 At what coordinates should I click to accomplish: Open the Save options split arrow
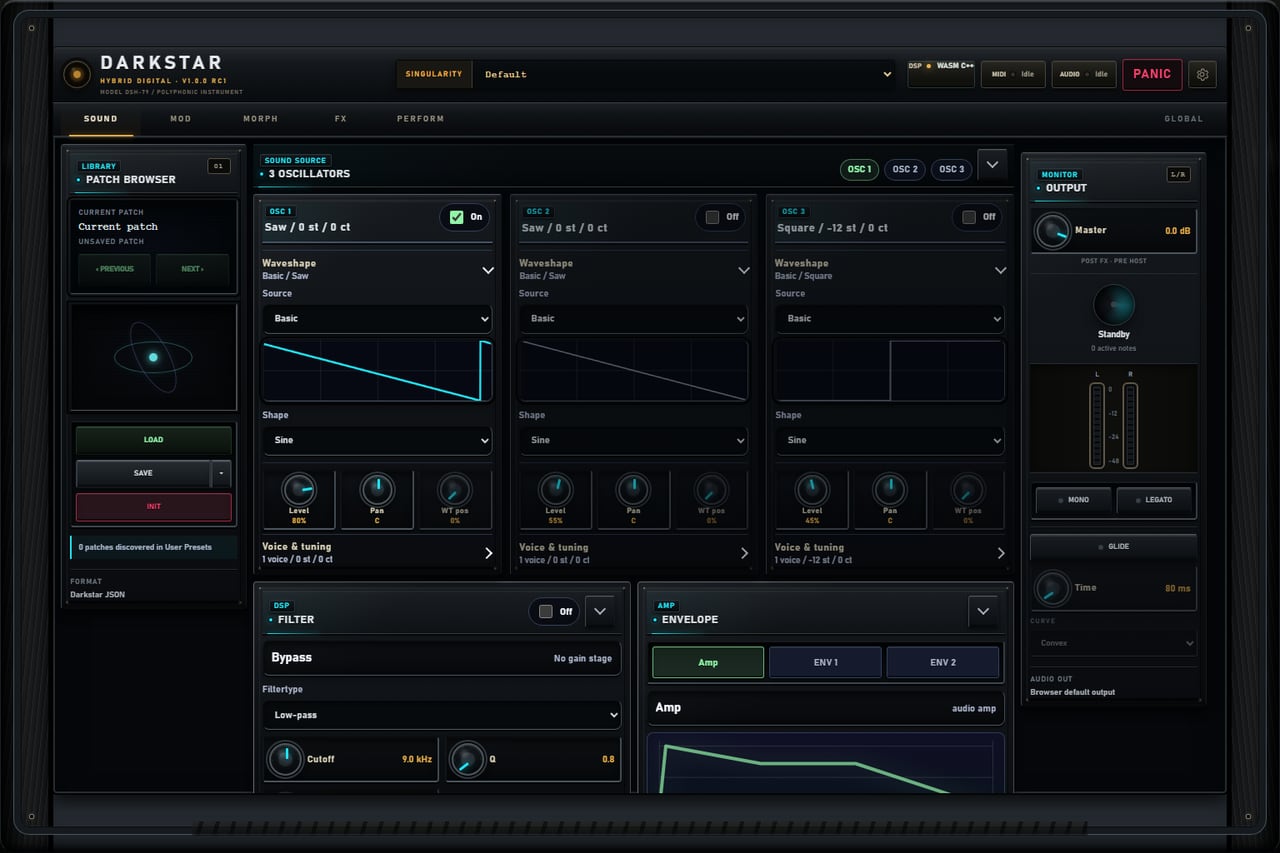222,473
